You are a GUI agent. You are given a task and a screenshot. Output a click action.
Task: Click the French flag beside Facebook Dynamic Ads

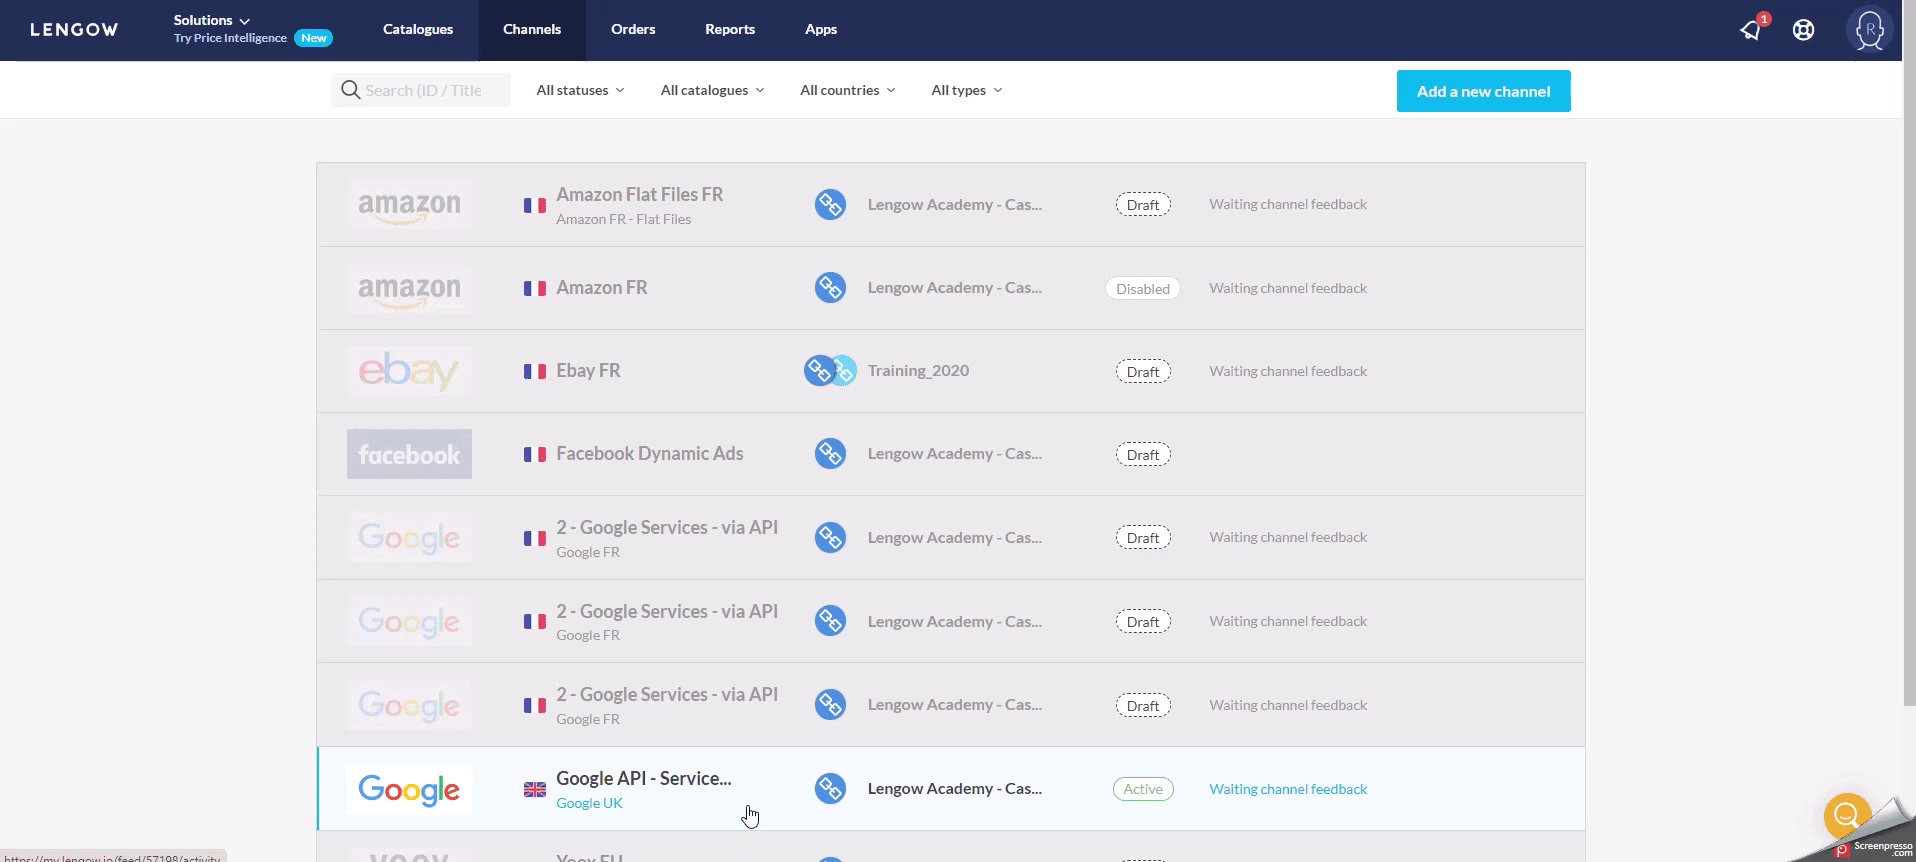[x=535, y=454]
